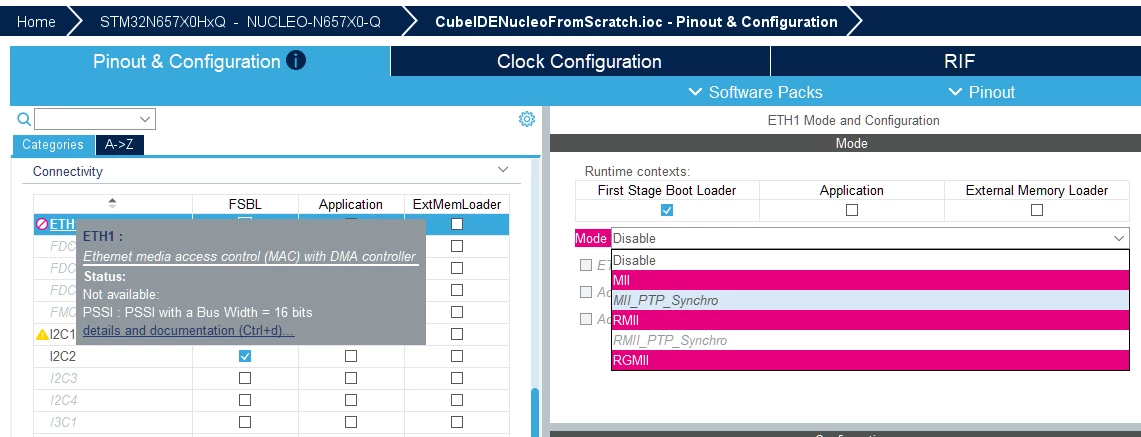Switch to the Clock Configuration tab
Image resolution: width=1141 pixels, height=437 pixels.
click(x=579, y=61)
